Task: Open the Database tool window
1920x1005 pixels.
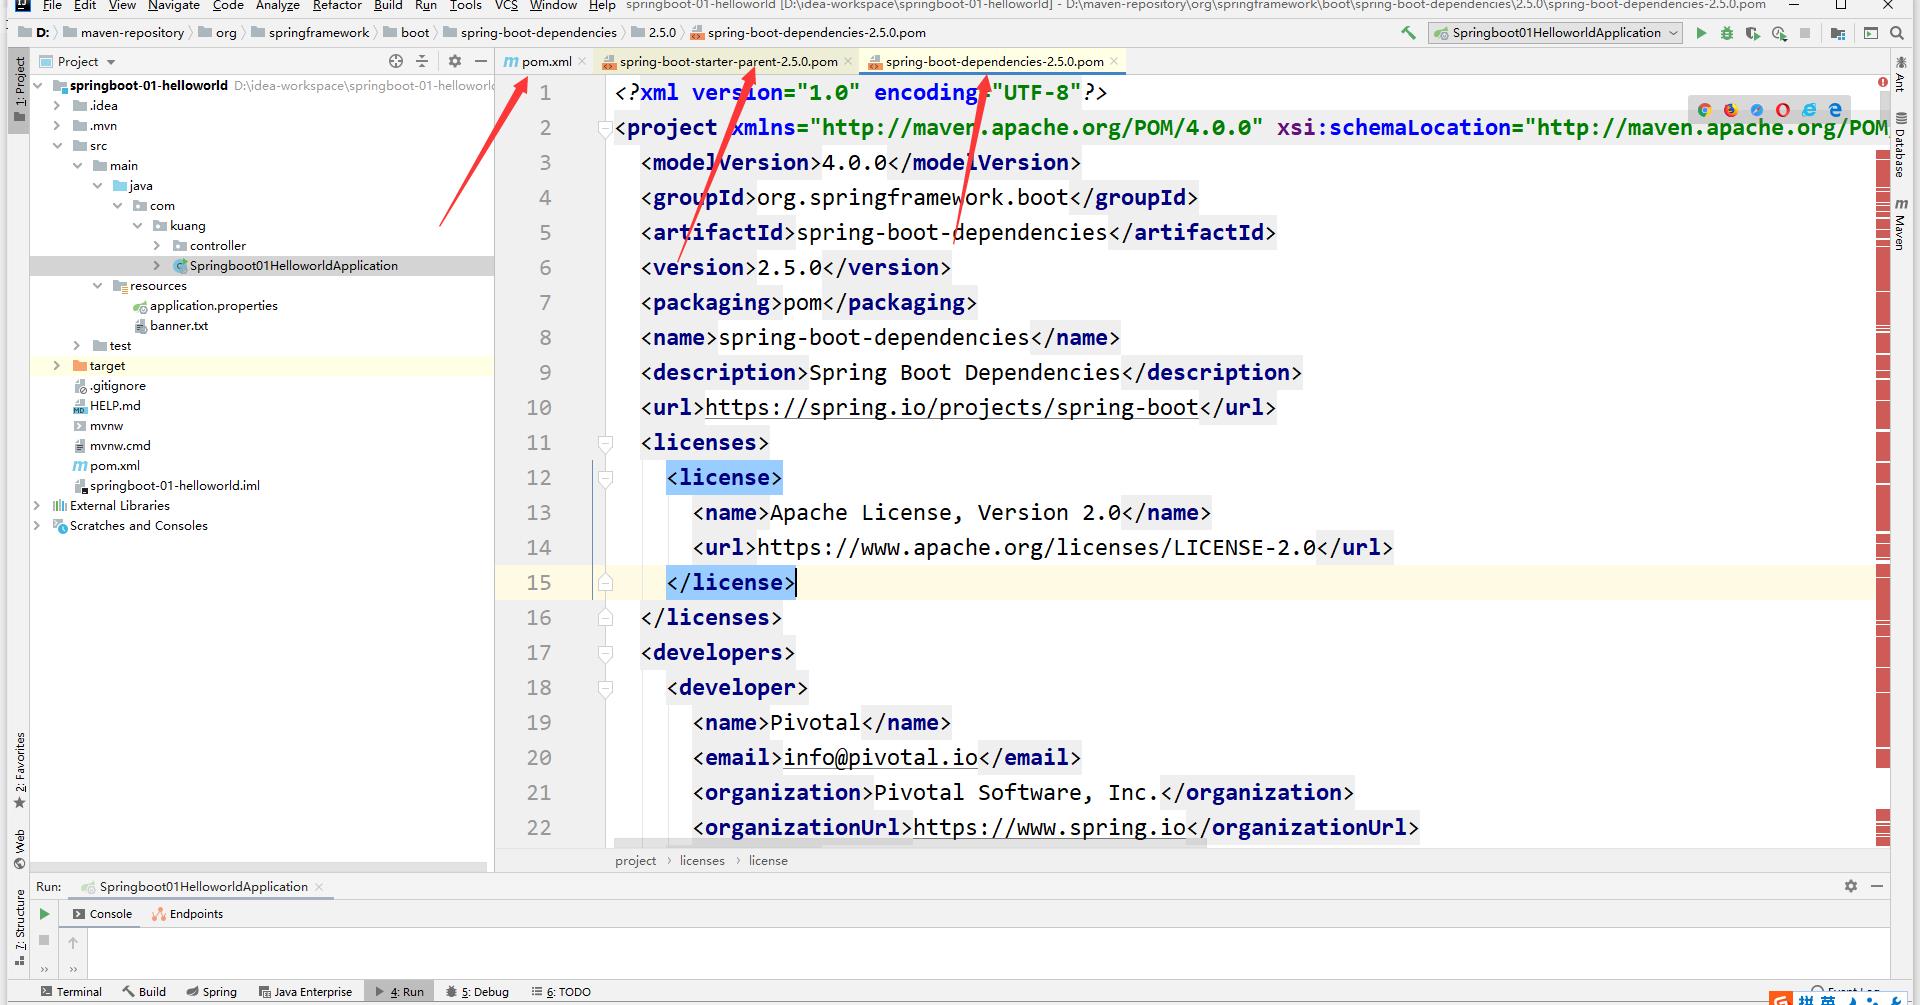Action: click(x=1900, y=146)
